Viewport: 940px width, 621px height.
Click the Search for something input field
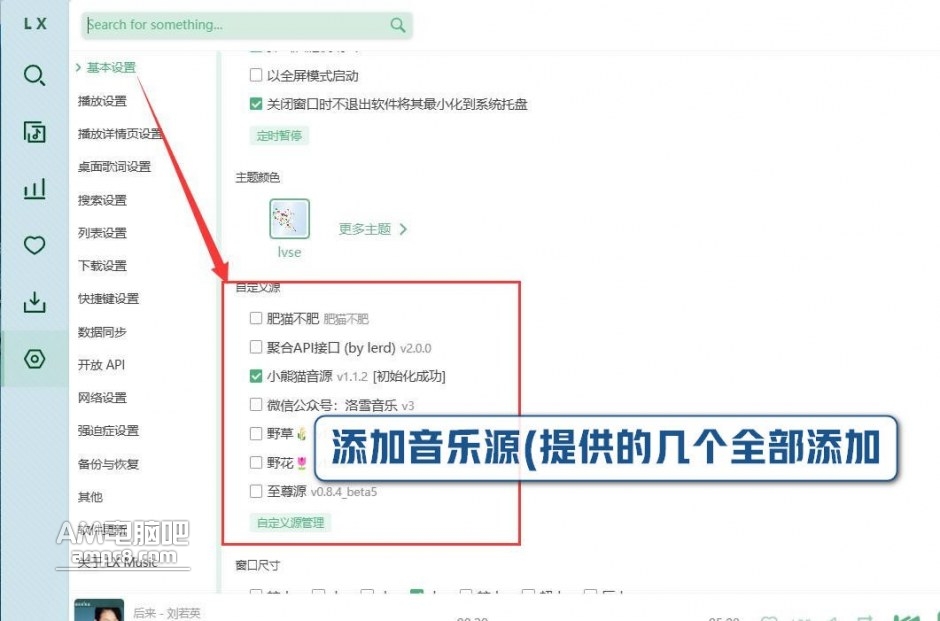coord(235,25)
